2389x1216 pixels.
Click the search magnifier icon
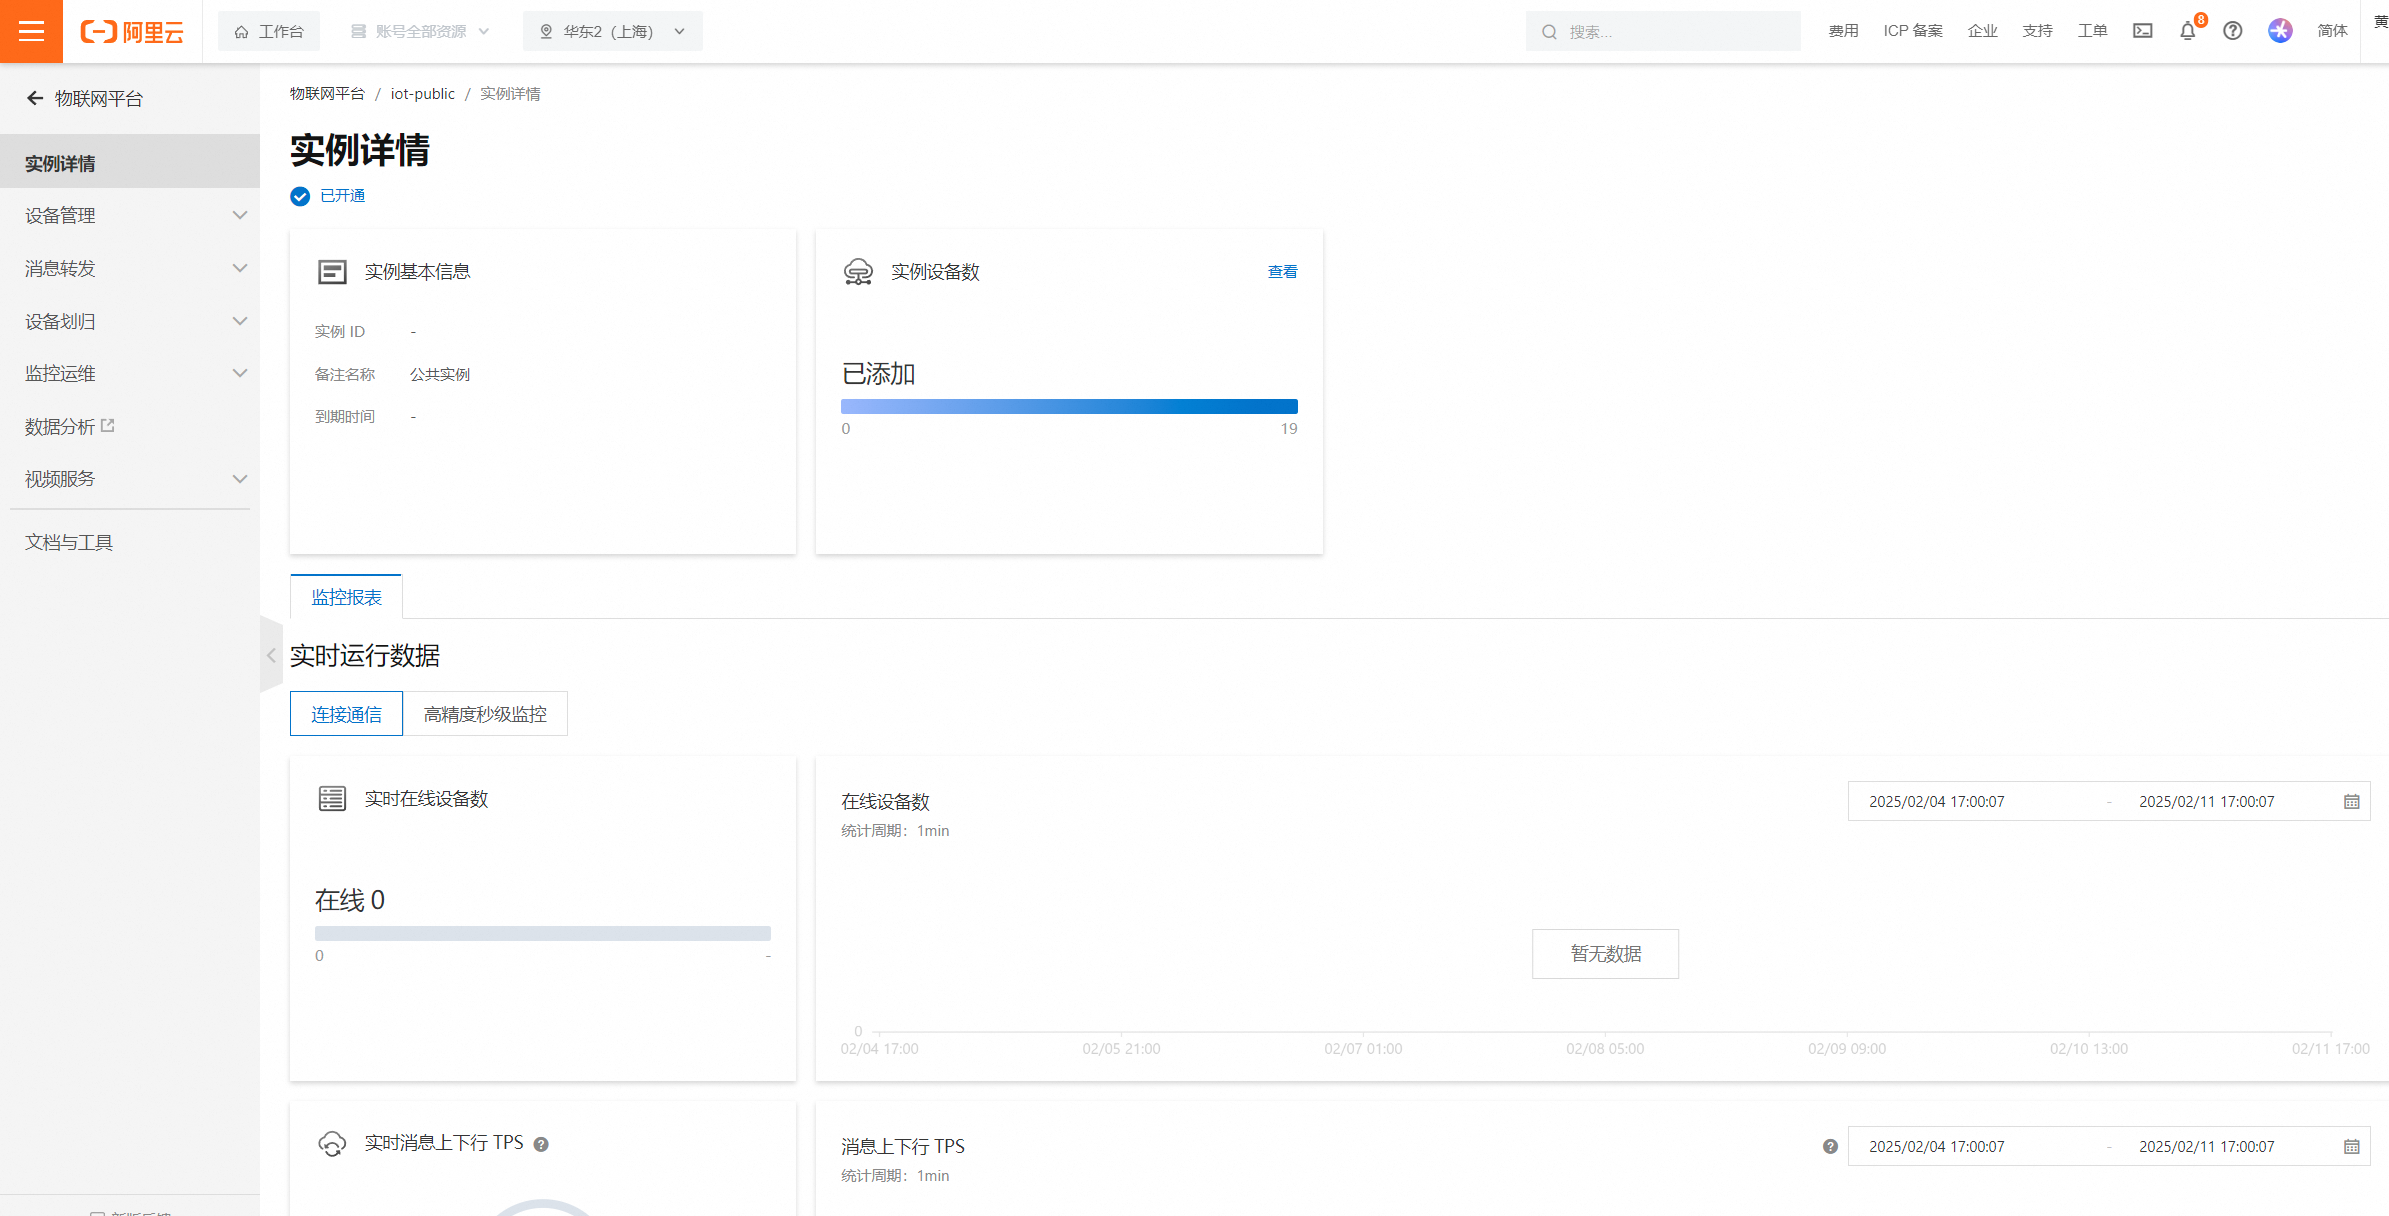tap(1549, 32)
